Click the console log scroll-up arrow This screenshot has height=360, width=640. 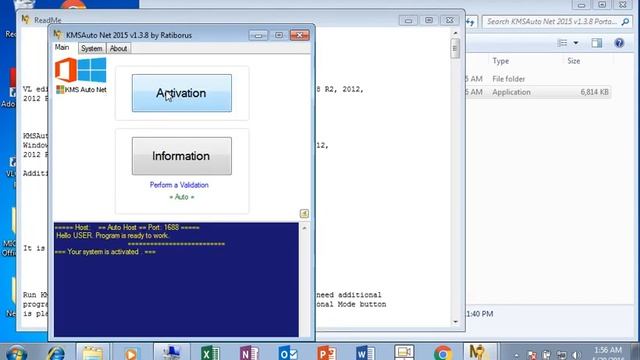[x=304, y=228]
